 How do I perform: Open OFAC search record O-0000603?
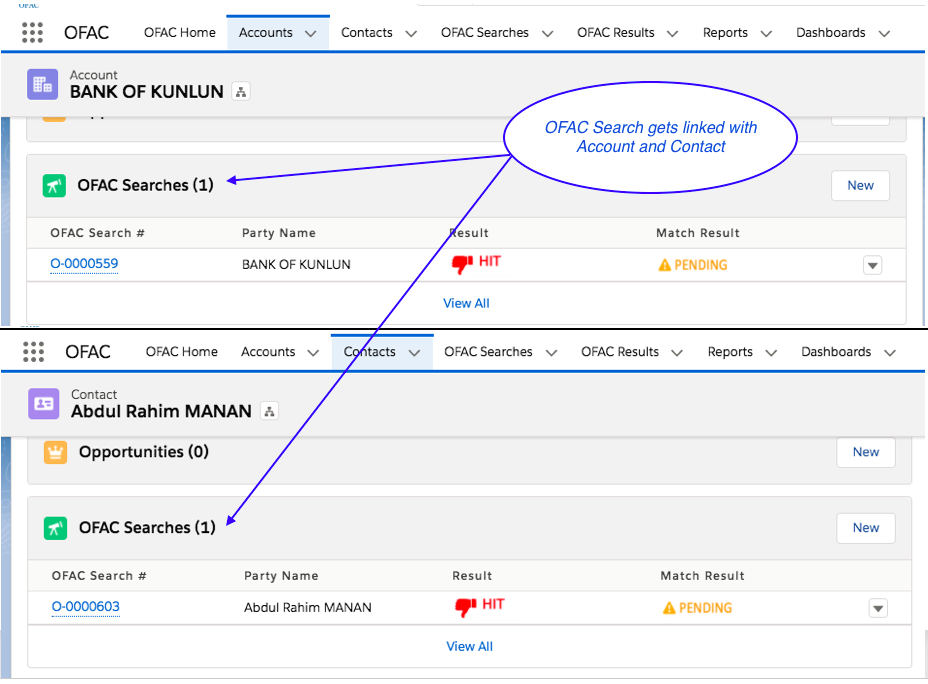coord(86,607)
